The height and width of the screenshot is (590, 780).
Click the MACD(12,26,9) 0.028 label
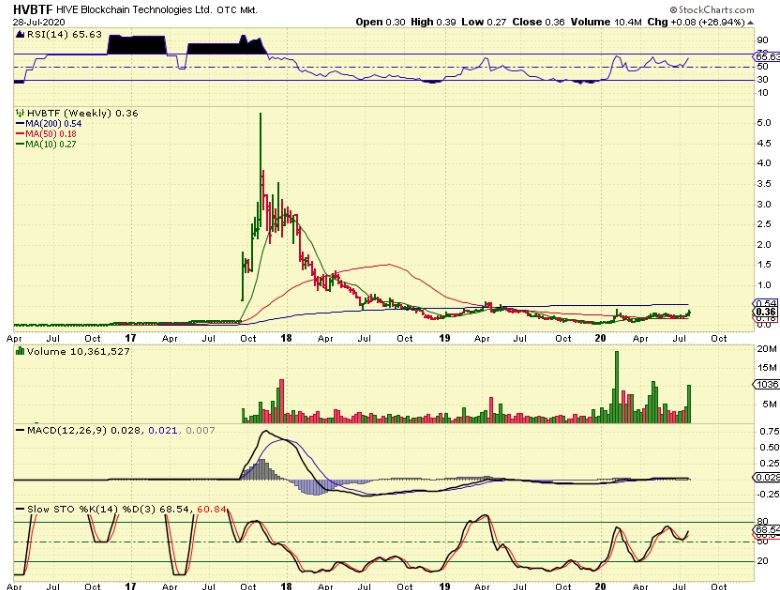[85, 430]
